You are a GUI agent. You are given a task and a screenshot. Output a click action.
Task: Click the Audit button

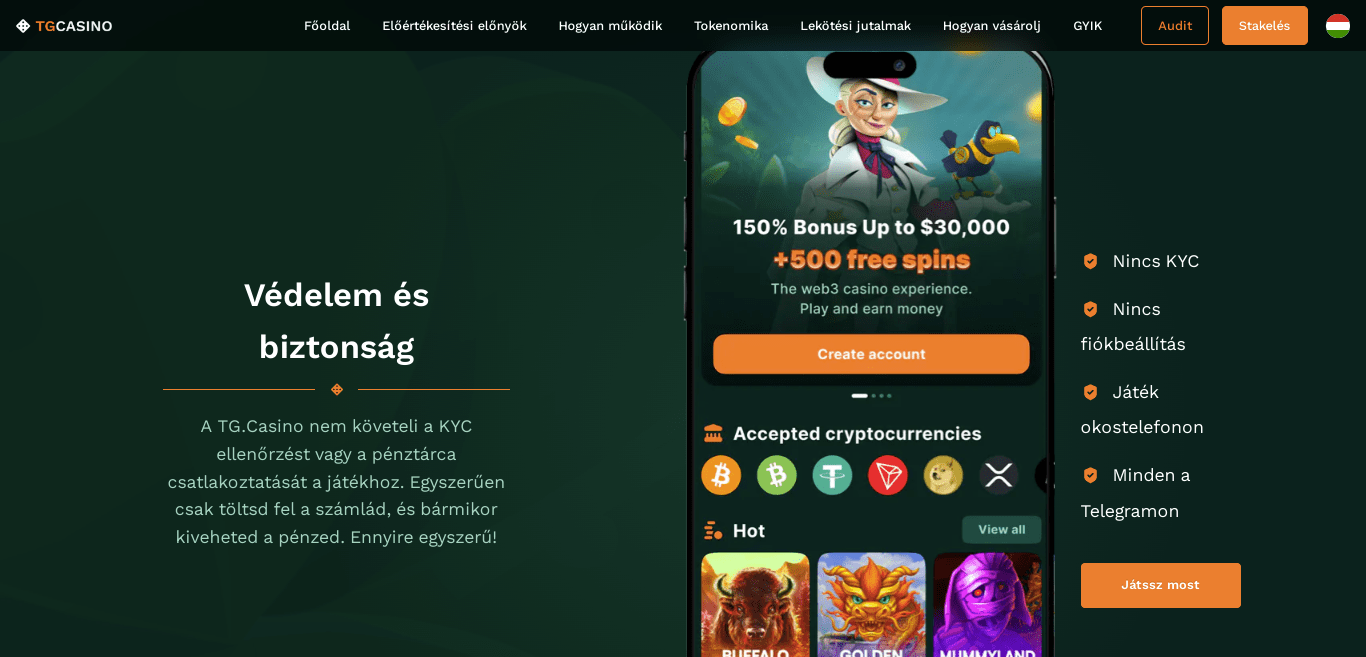coord(1175,26)
